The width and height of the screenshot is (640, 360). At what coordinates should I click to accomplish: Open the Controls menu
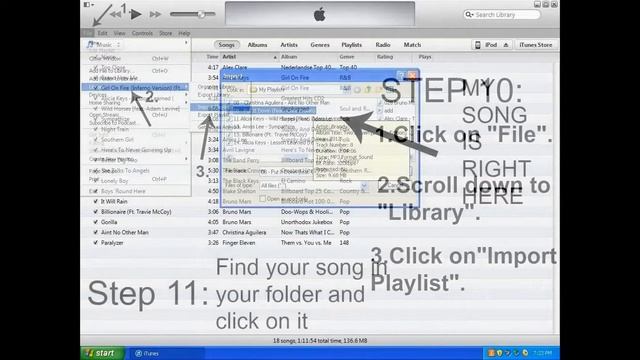click(142, 33)
